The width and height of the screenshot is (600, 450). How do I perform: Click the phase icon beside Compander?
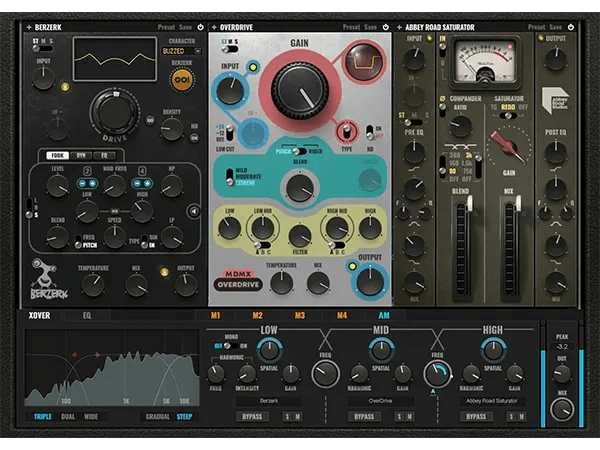443,98
